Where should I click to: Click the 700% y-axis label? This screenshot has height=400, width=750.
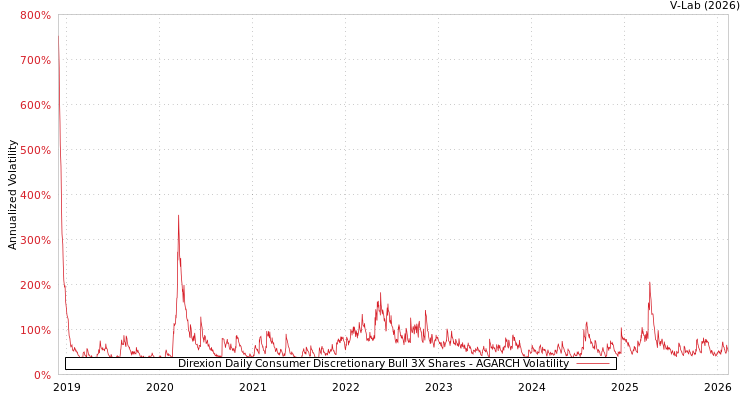(x=35, y=60)
